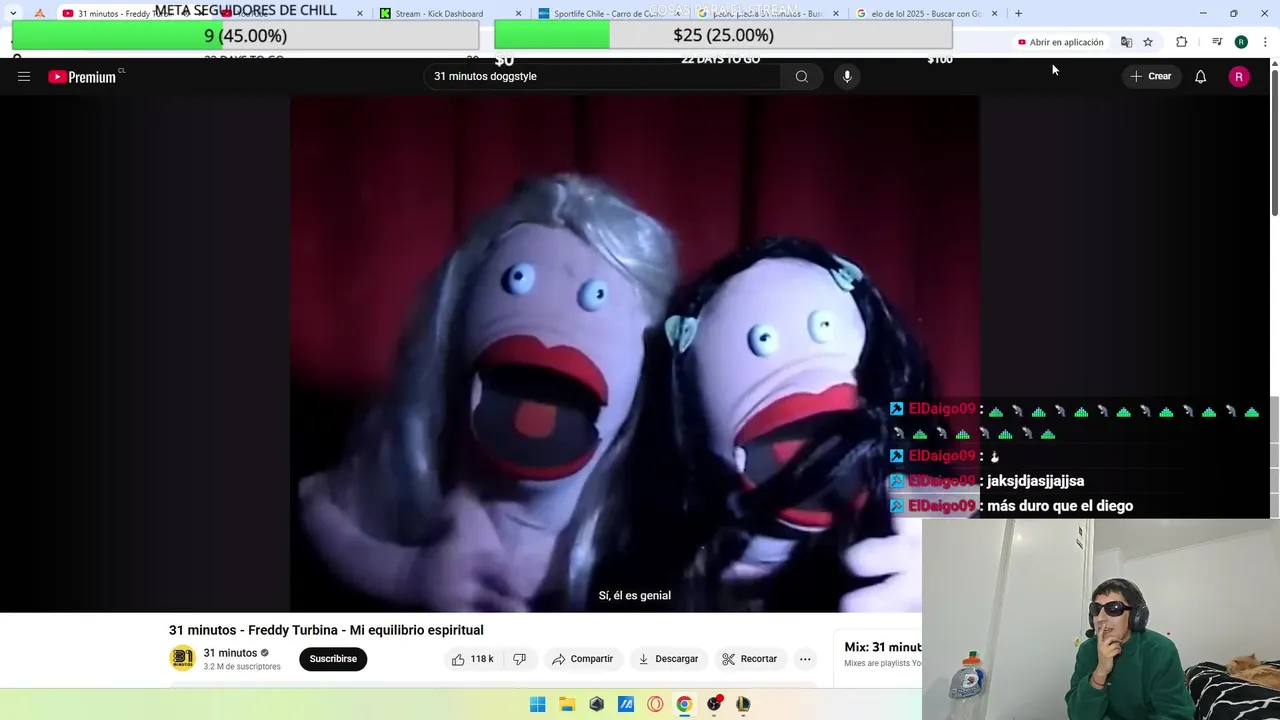The height and width of the screenshot is (720, 1280).
Task: Close the Sportlife Chile tab
Action: pyautogui.click(x=677, y=14)
